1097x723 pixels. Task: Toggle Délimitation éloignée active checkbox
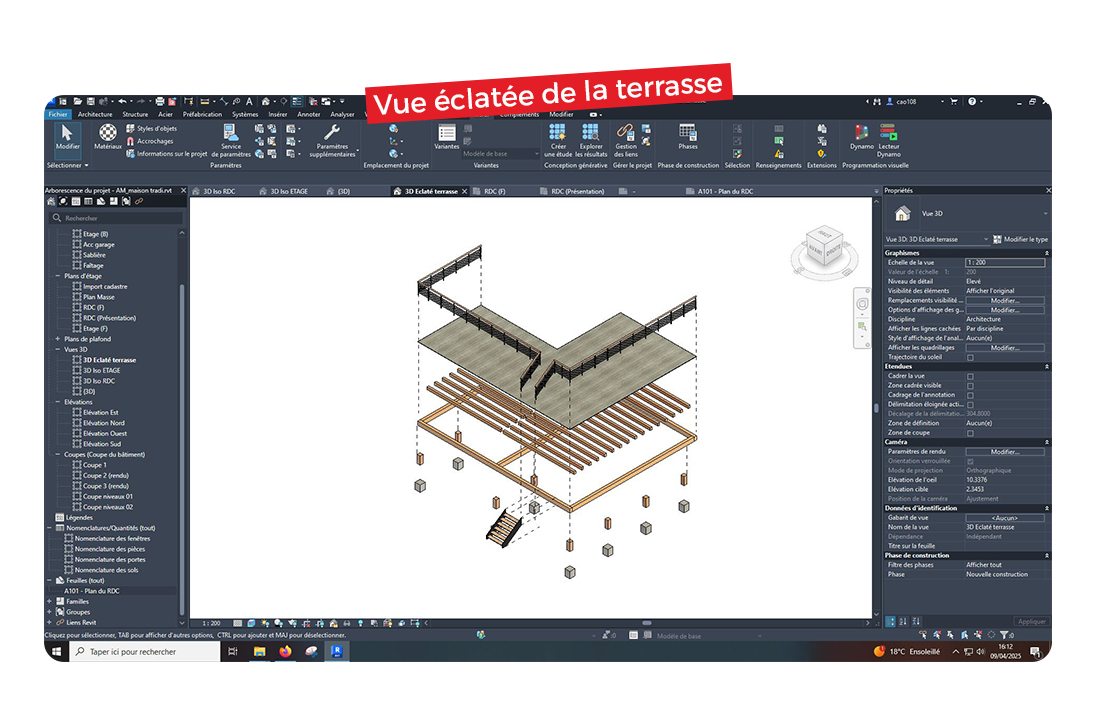coord(970,405)
